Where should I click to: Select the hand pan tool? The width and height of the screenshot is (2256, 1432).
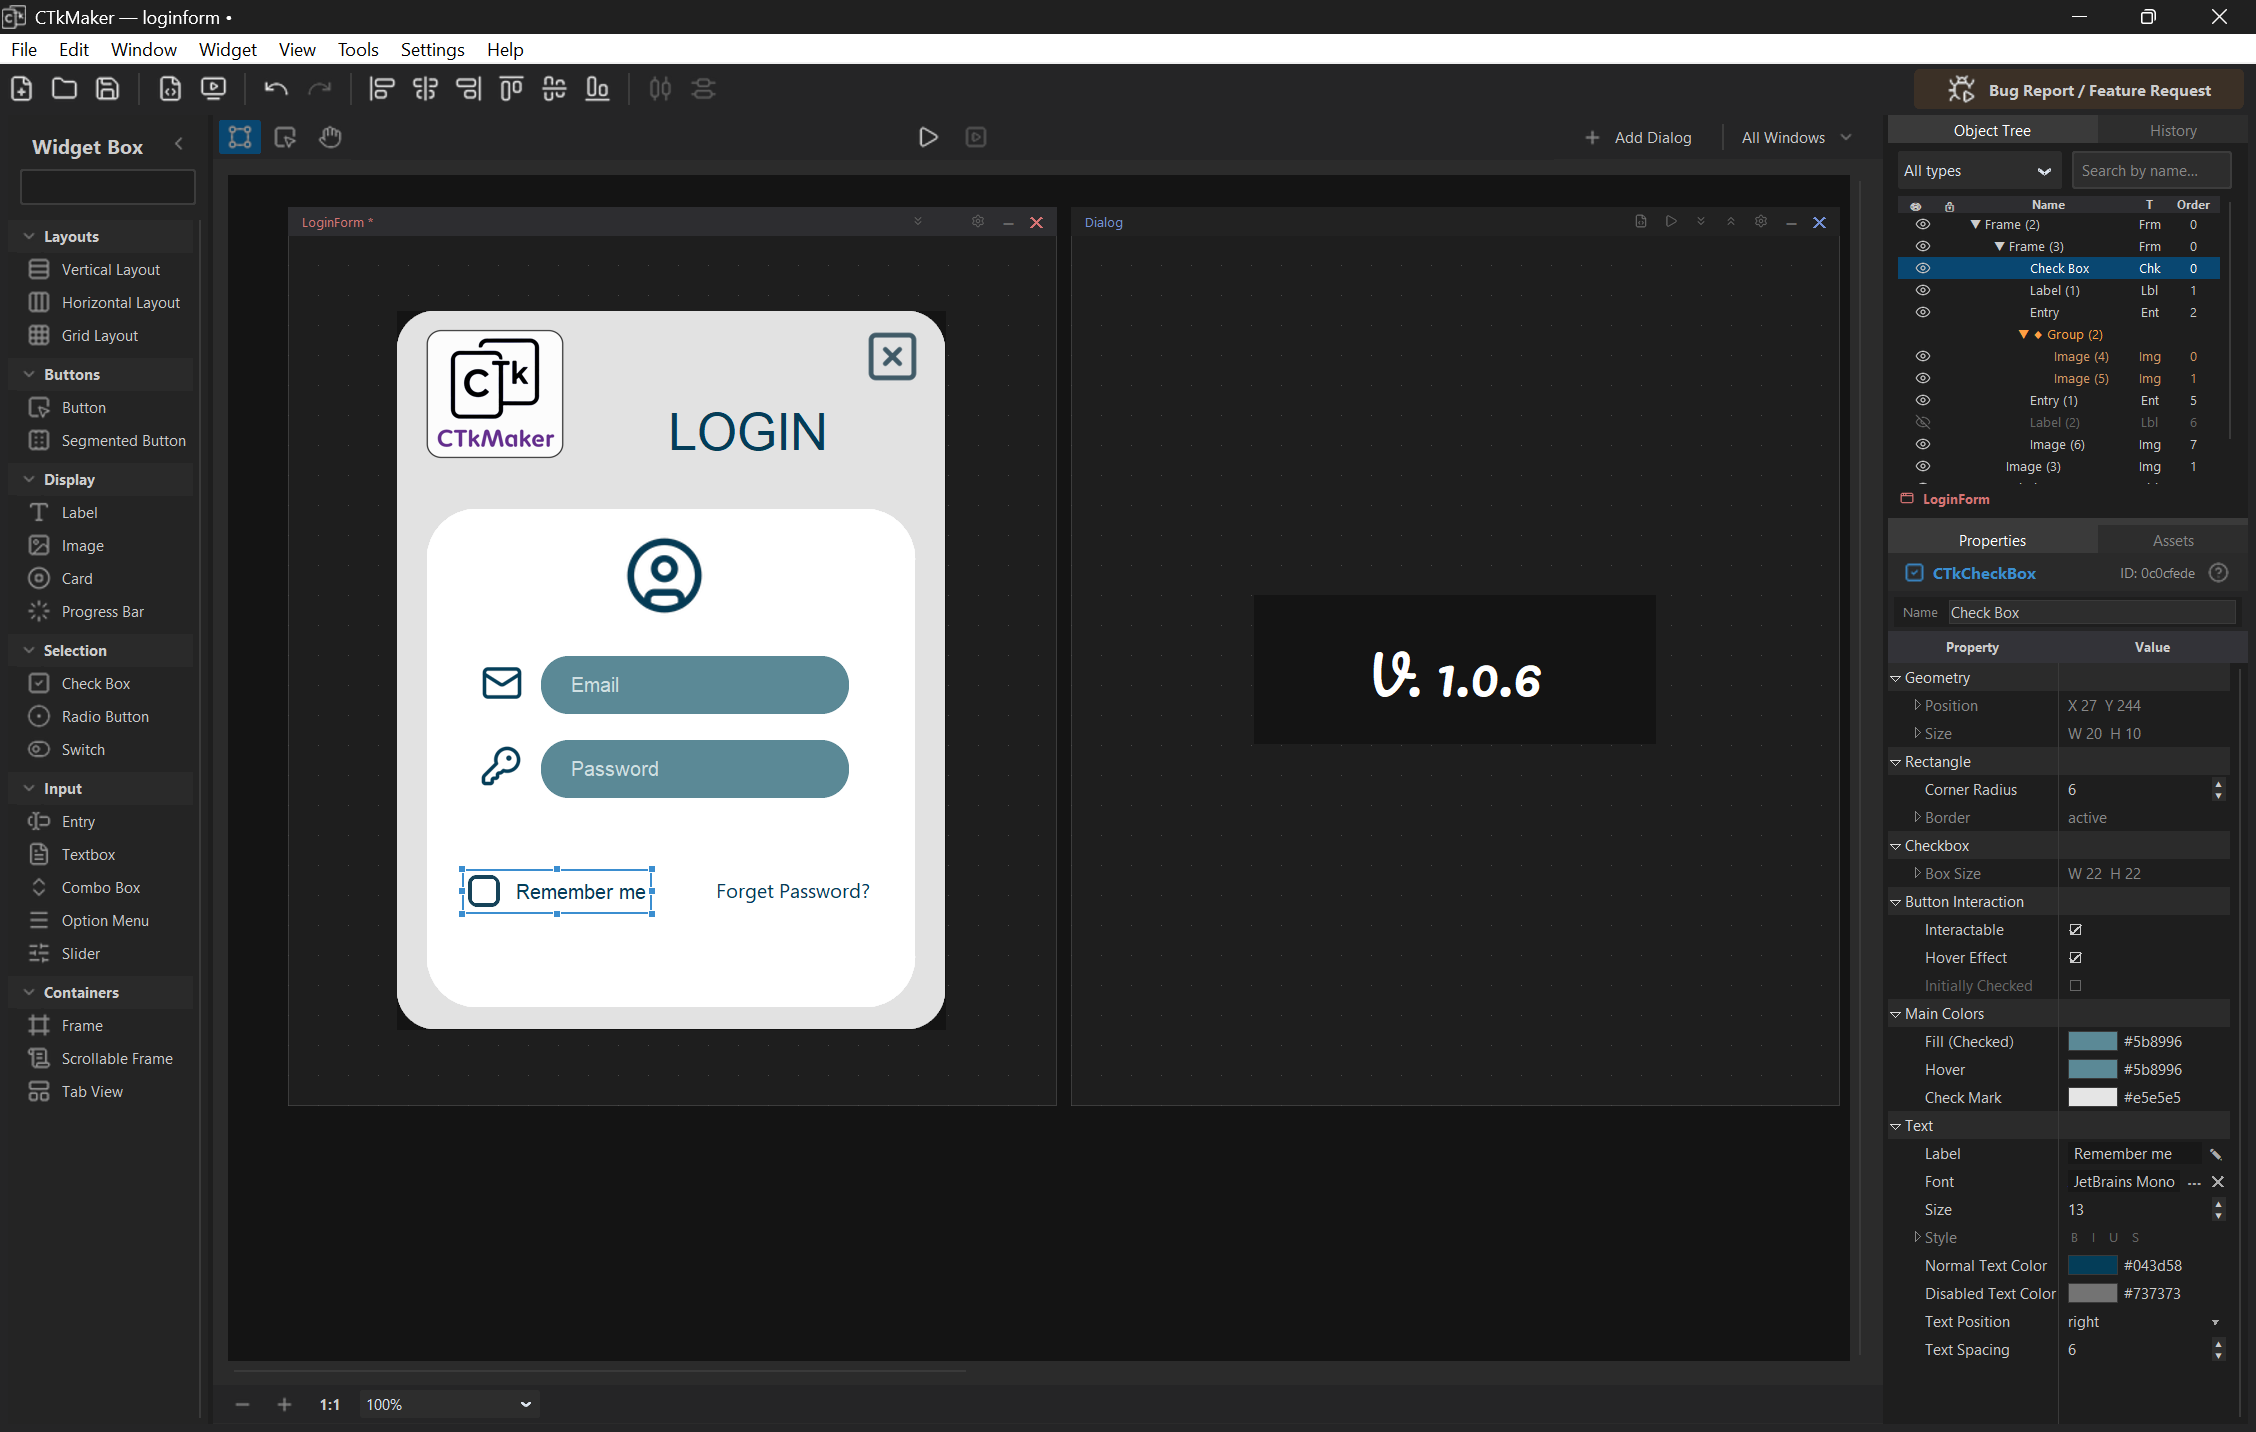click(x=331, y=137)
